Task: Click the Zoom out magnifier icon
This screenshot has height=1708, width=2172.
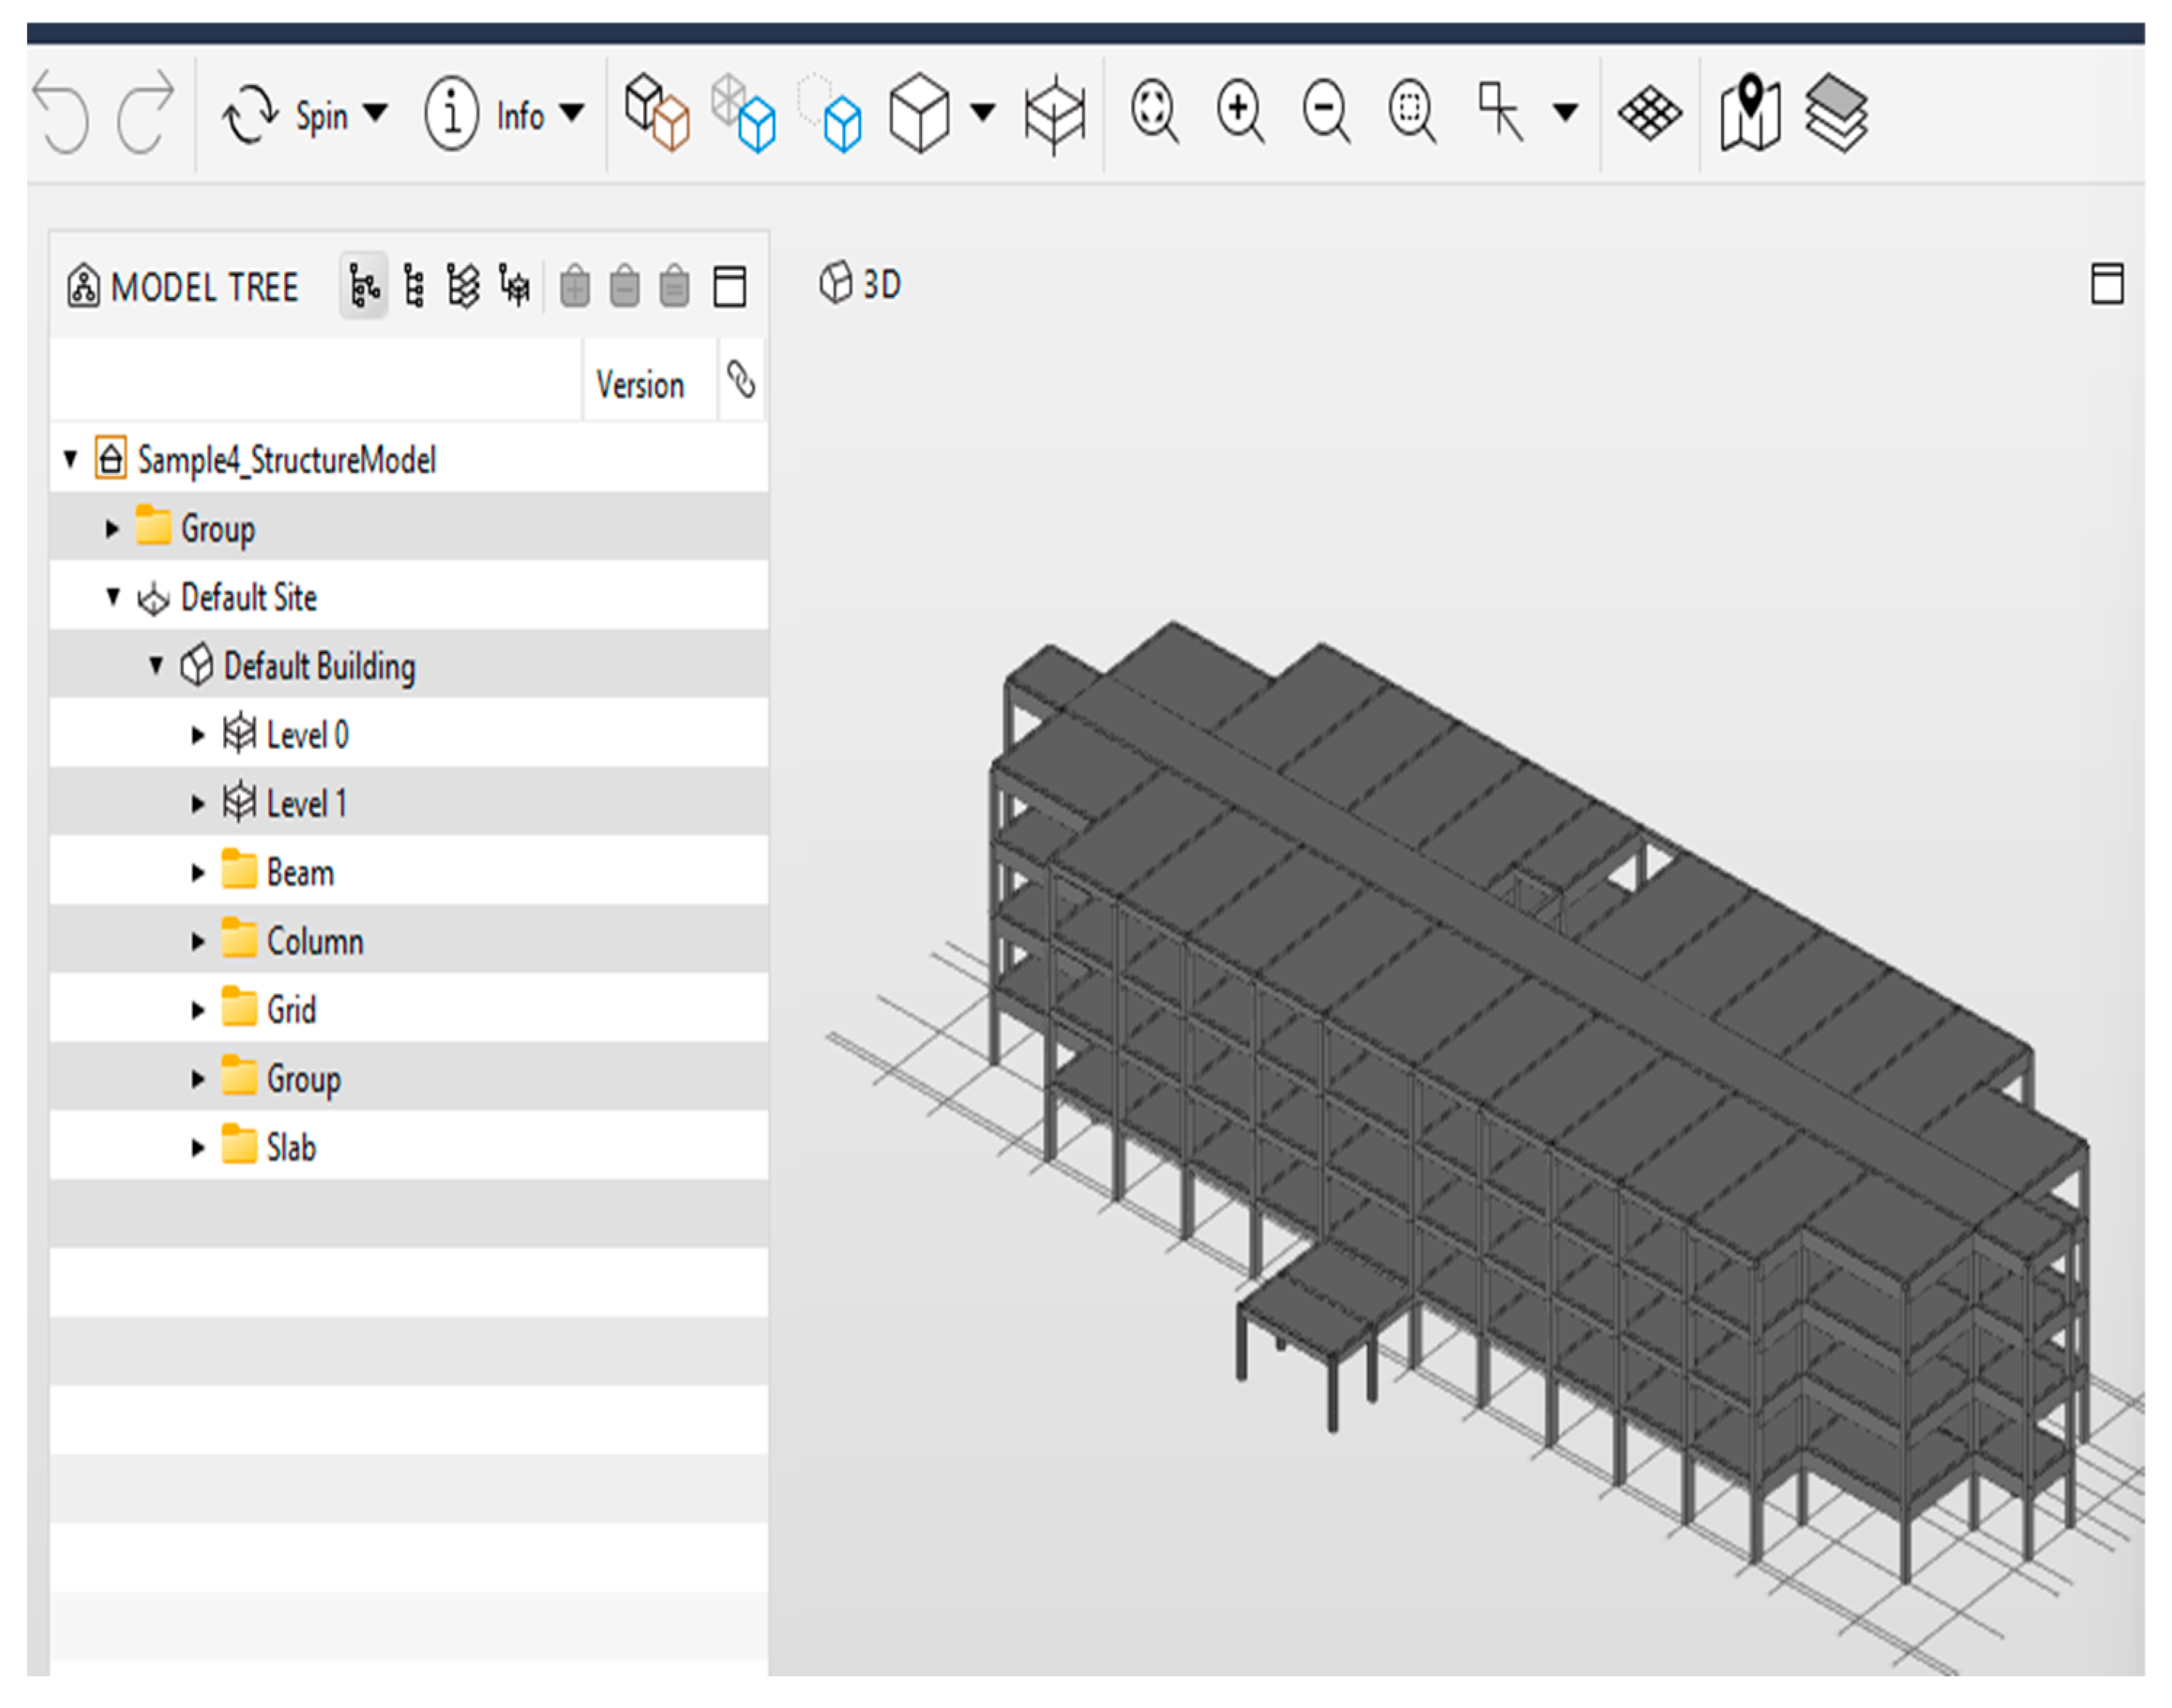Action: (1326, 110)
